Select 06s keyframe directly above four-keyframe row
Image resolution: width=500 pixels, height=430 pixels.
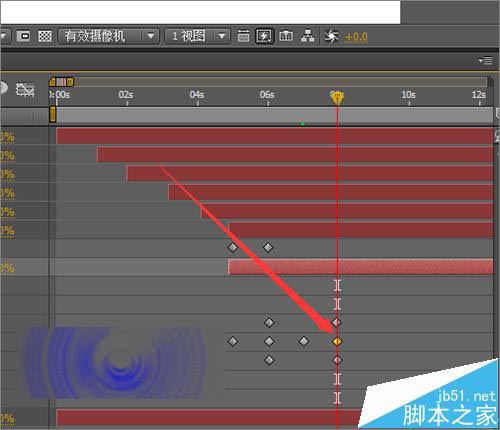269,322
